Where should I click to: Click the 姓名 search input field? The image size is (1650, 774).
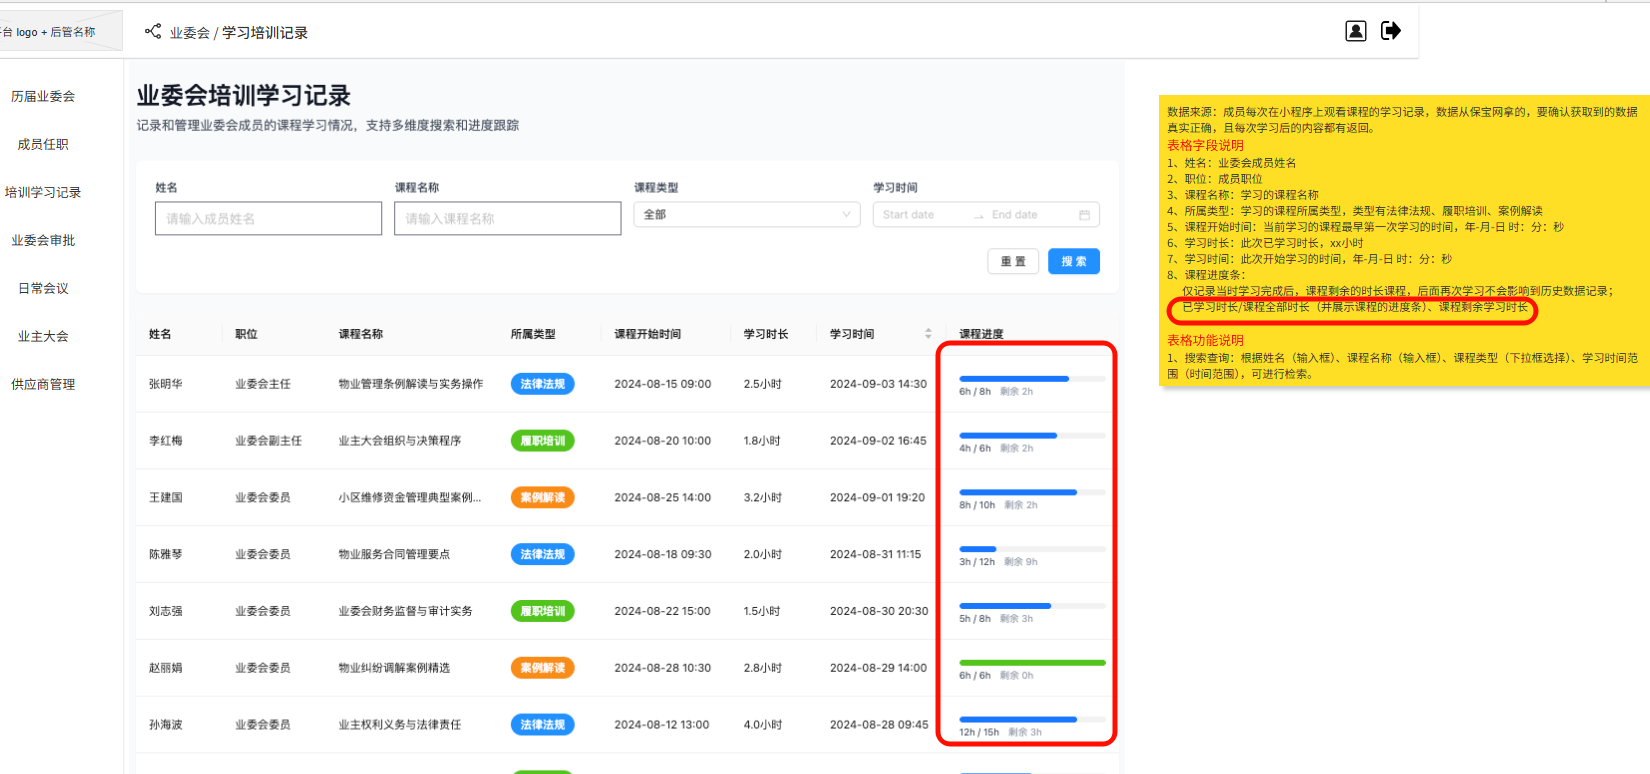coord(268,219)
